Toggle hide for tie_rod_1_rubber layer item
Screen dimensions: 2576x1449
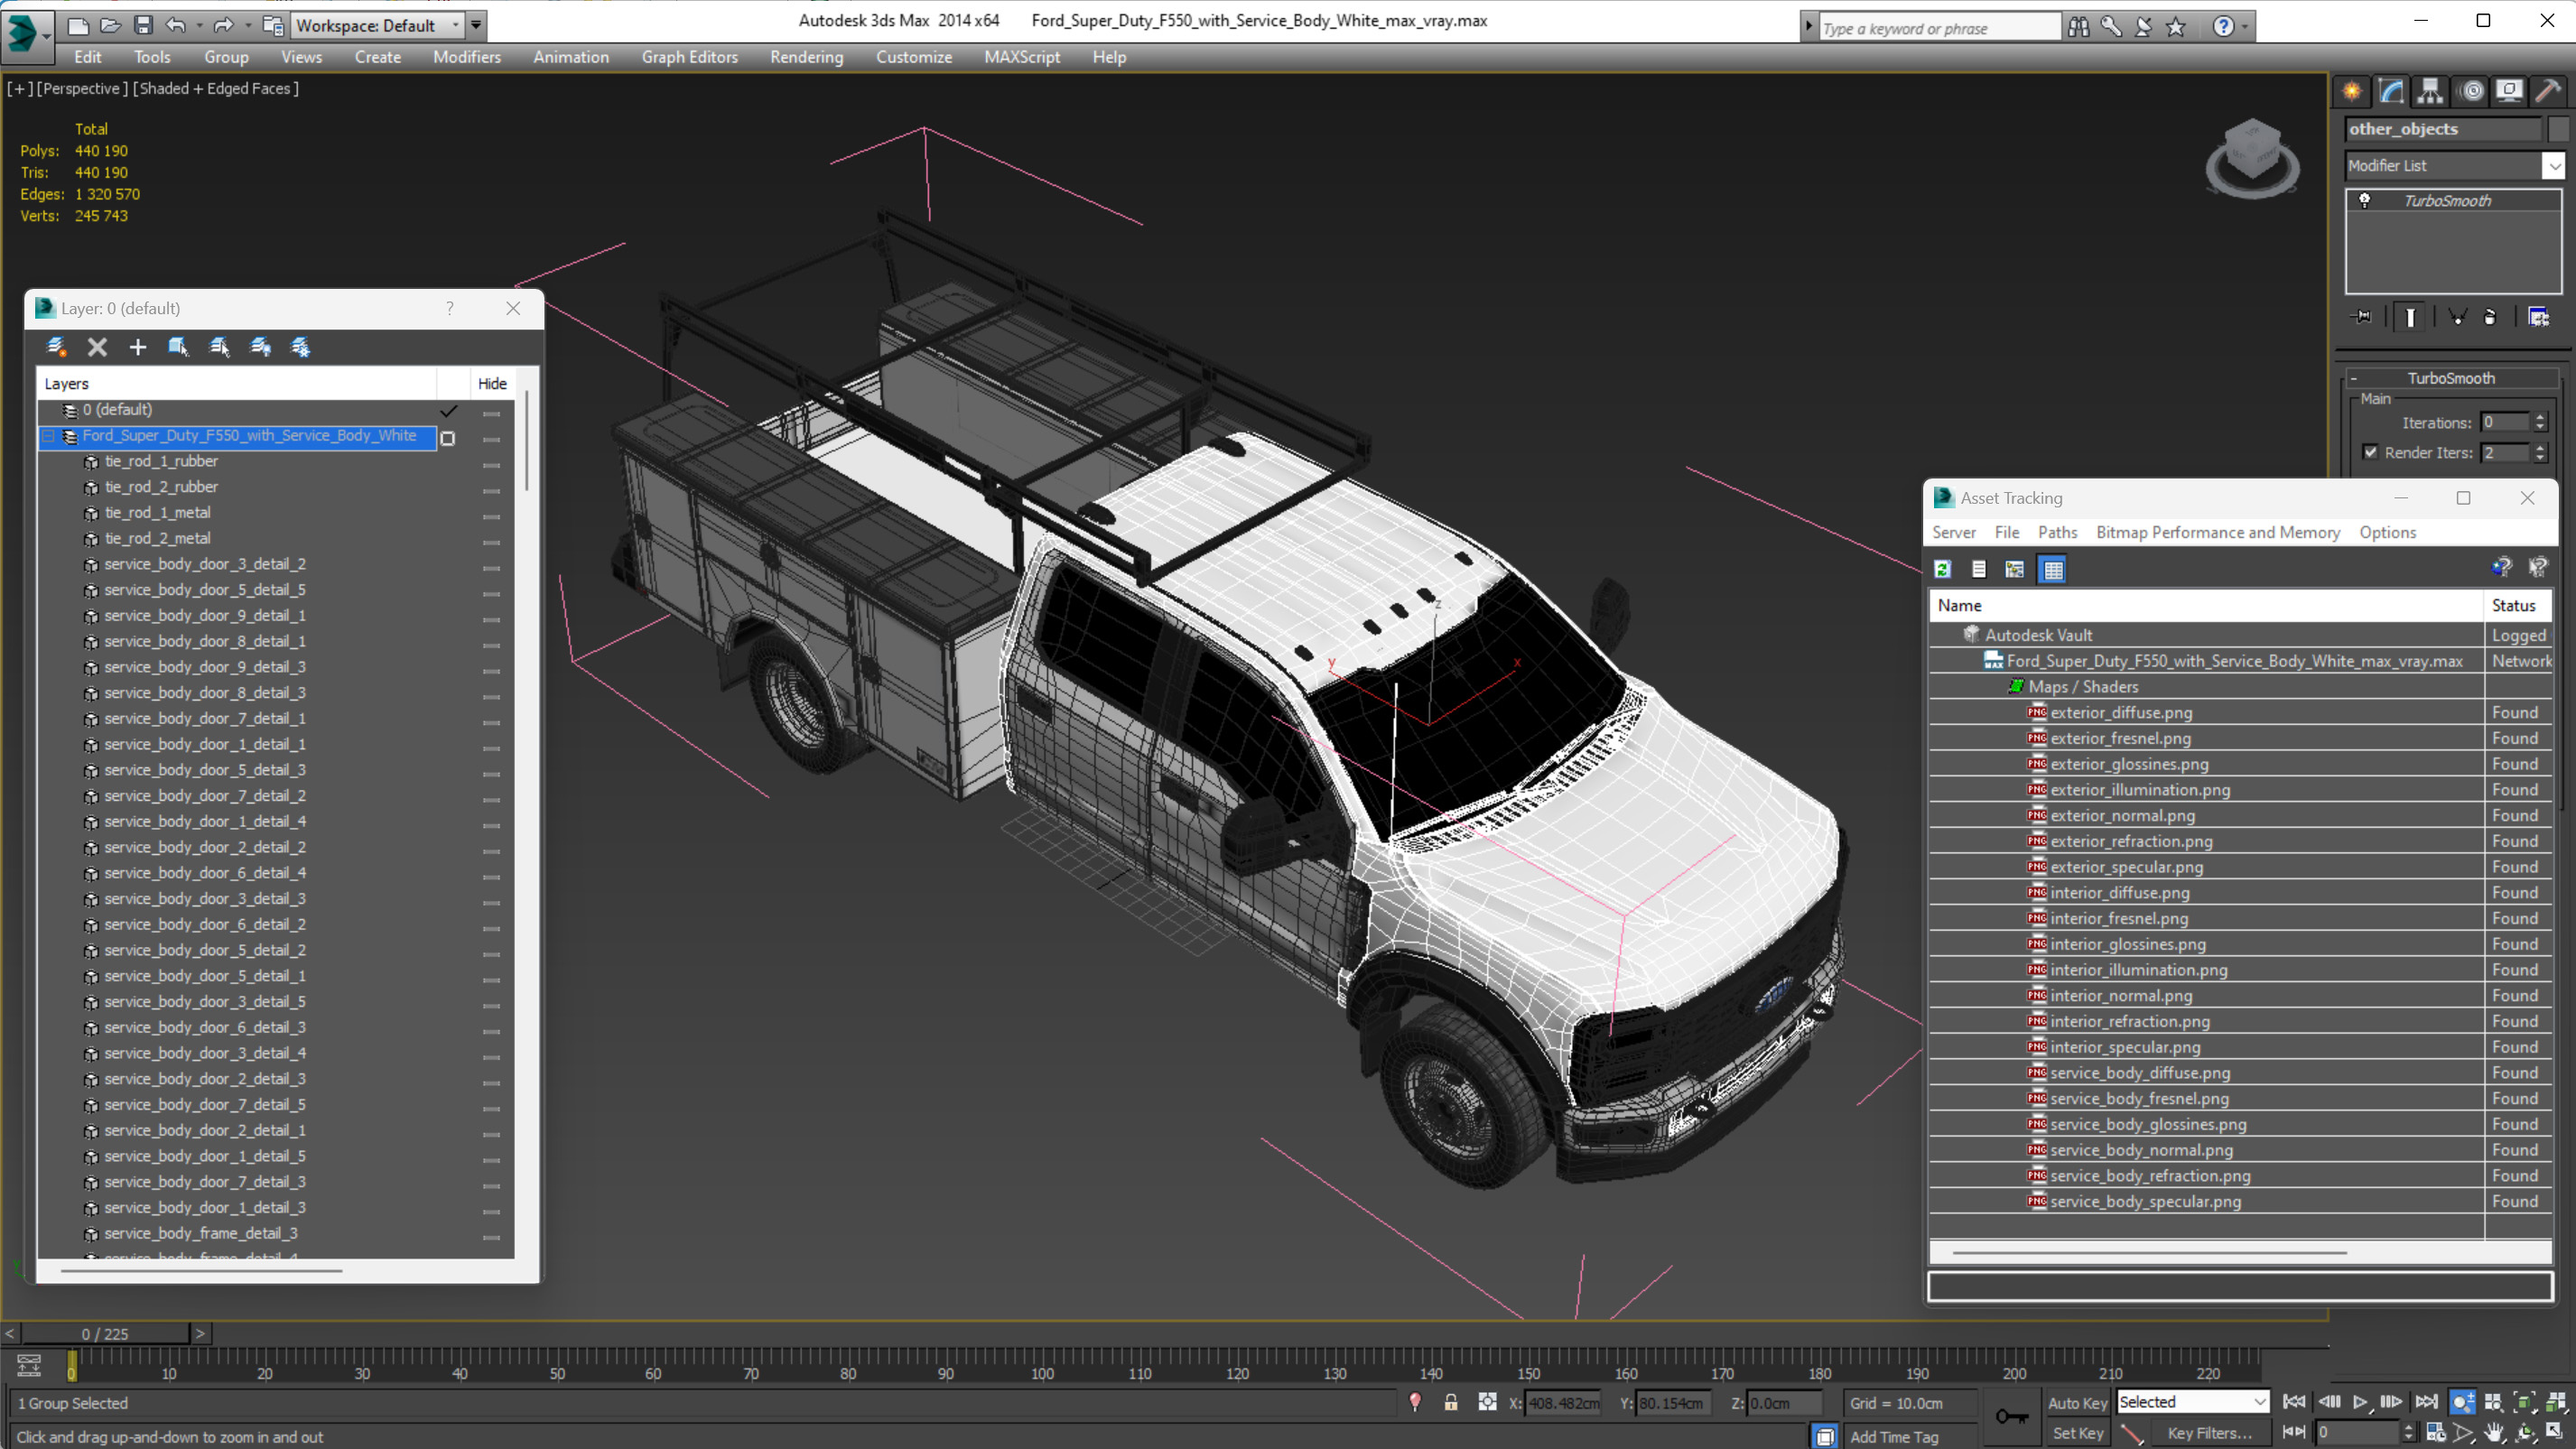pos(491,464)
